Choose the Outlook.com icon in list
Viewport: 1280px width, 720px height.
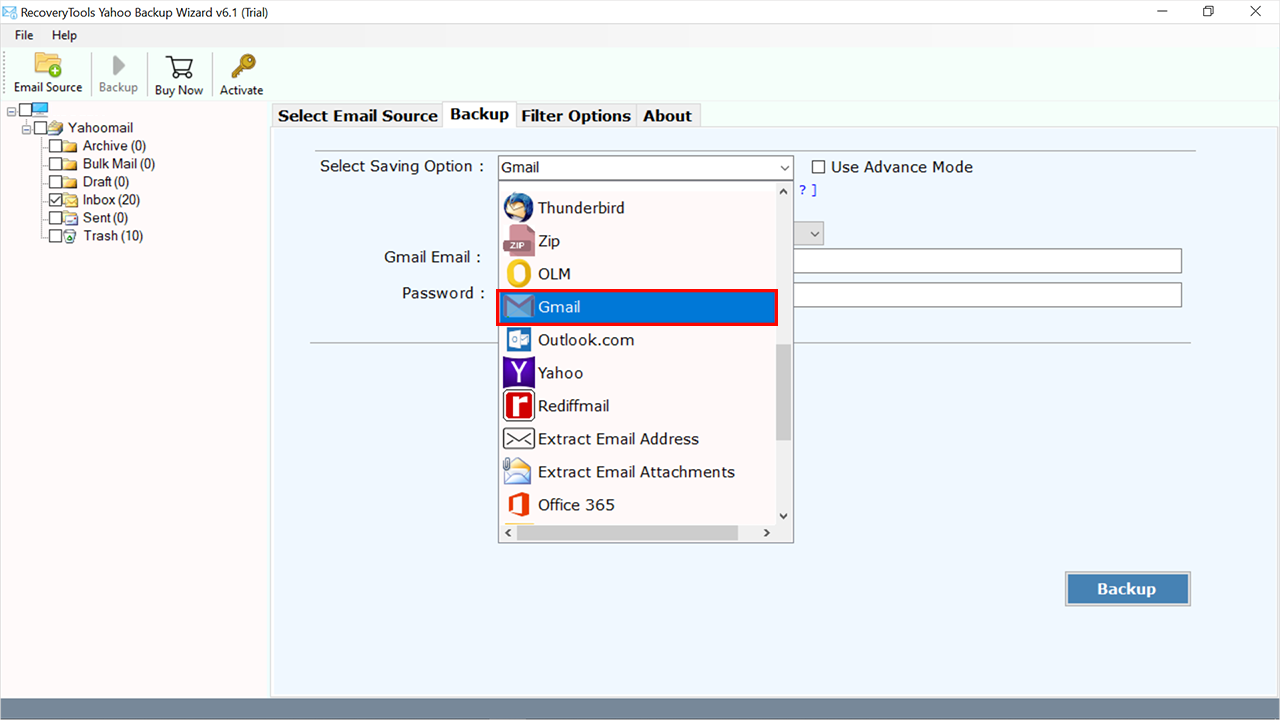518,340
